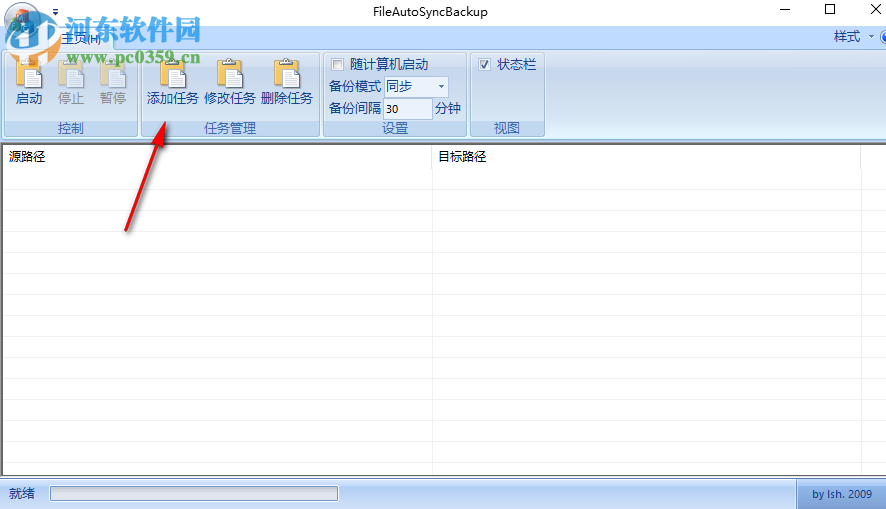Close the FileAutoSyncBackup window

(875, 10)
